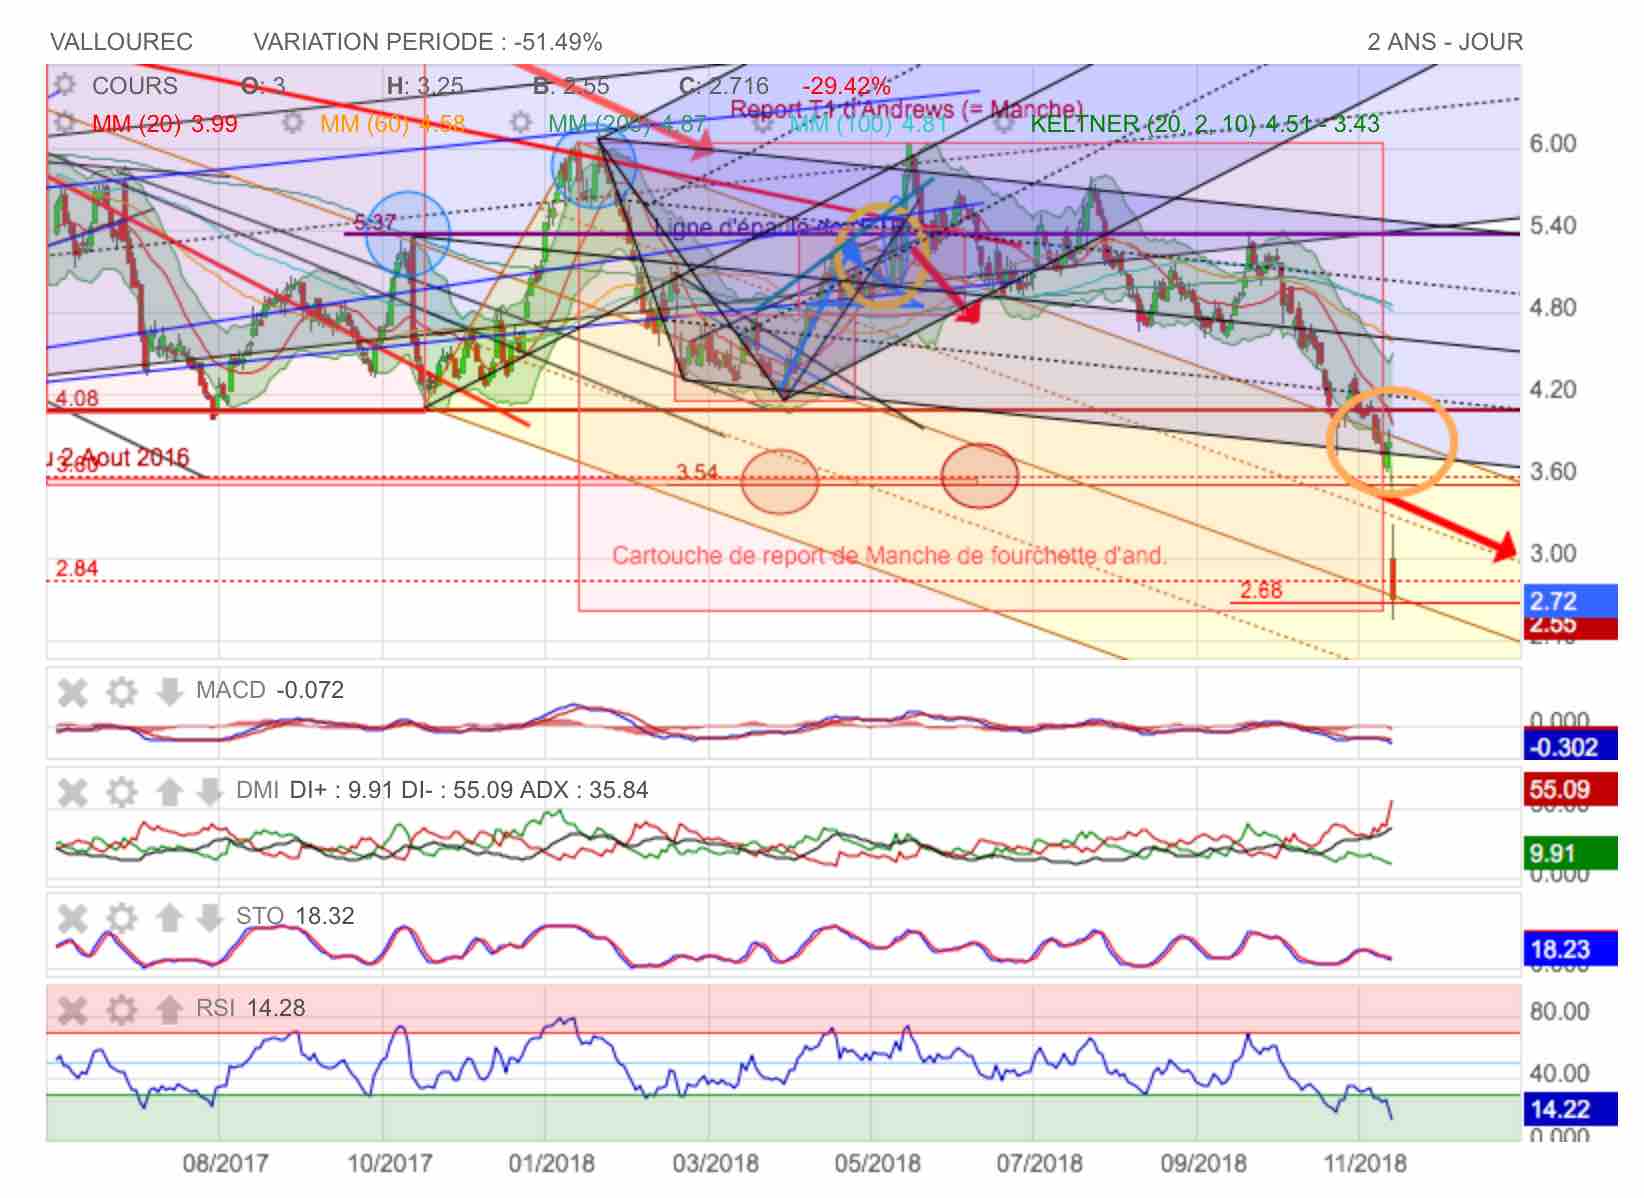Click the red 2.55 price tag

(x=1572, y=628)
